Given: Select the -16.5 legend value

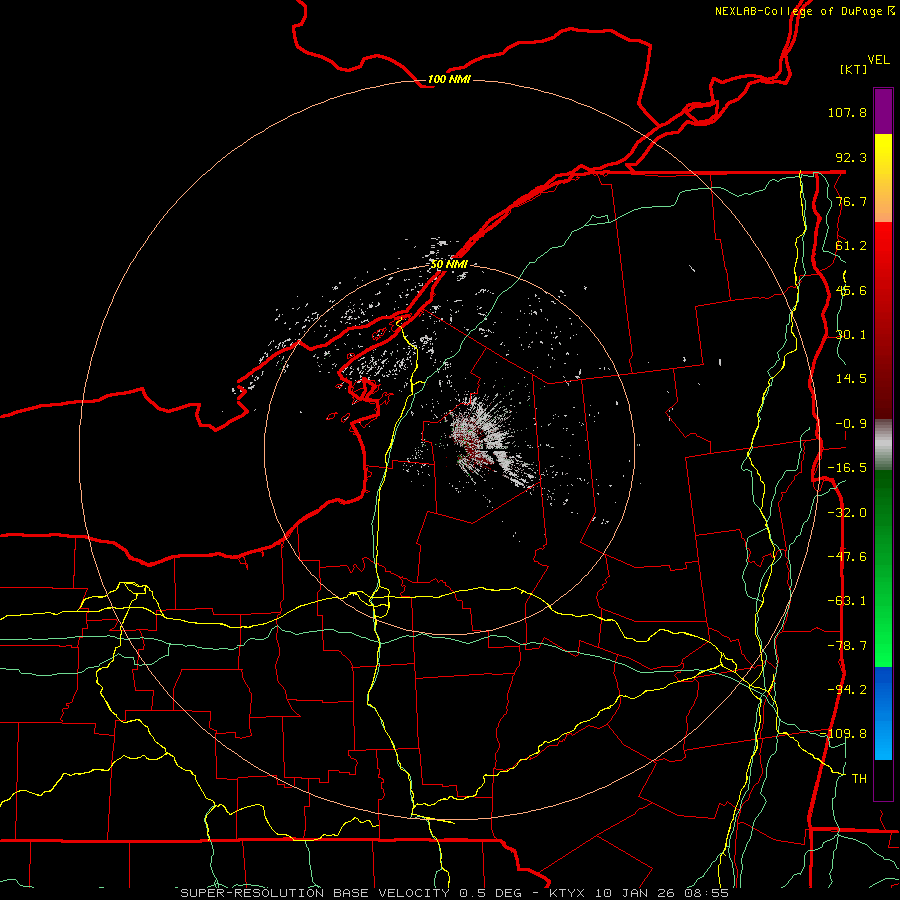Looking at the screenshot, I should click(x=847, y=468).
